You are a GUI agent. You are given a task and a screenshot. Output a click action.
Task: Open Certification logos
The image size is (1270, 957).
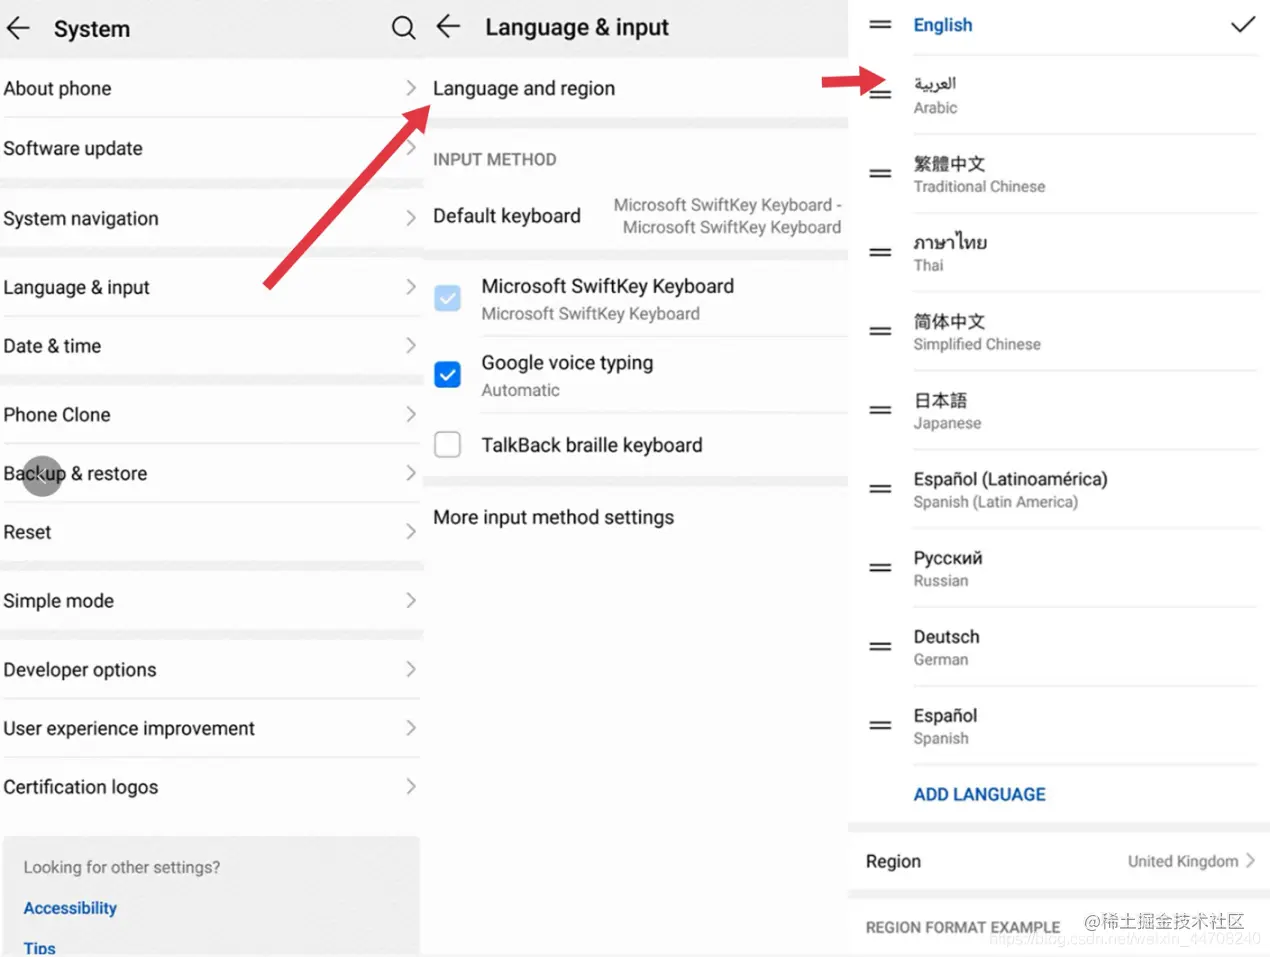(211, 787)
